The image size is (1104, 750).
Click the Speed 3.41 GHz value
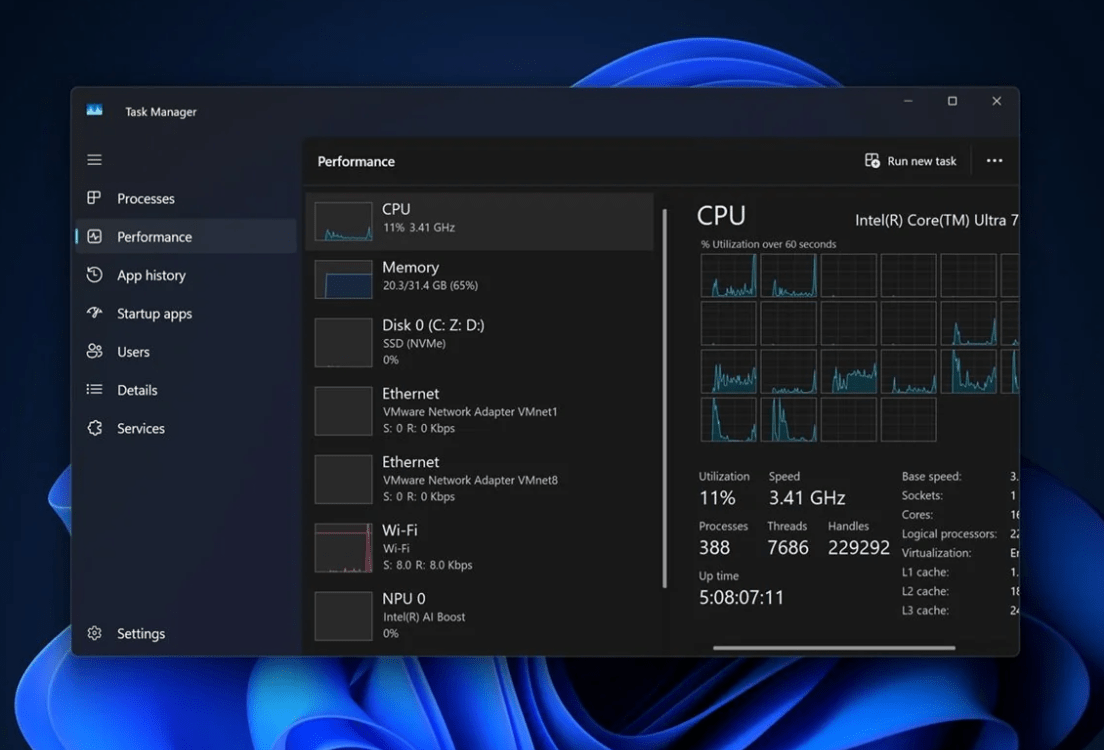coord(806,498)
